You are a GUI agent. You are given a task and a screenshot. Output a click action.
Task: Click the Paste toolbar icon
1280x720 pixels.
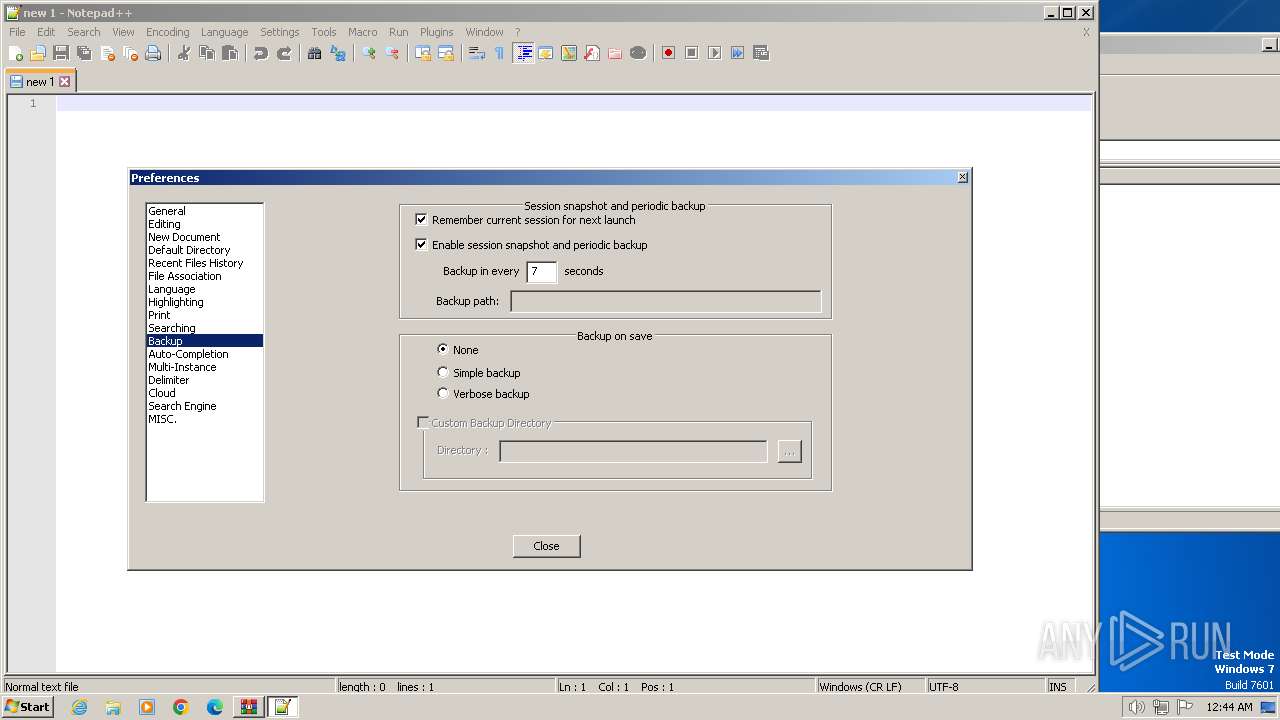230,53
